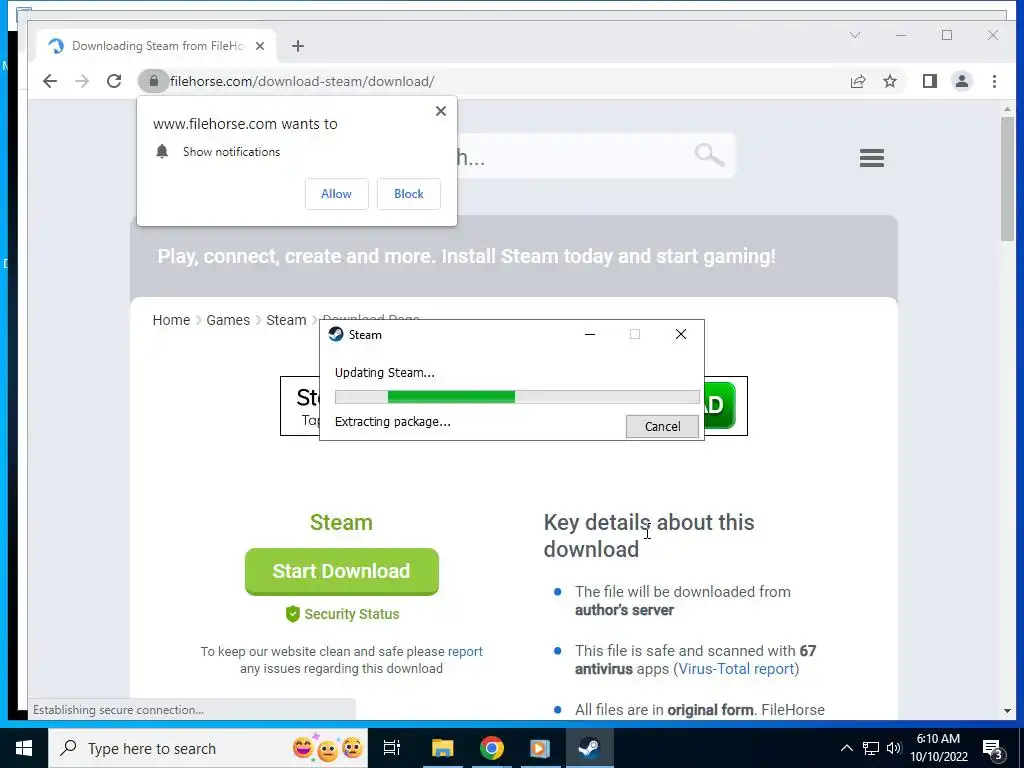
Task: Select the Downloading Steam from FileHorse tab
Action: coord(157,46)
